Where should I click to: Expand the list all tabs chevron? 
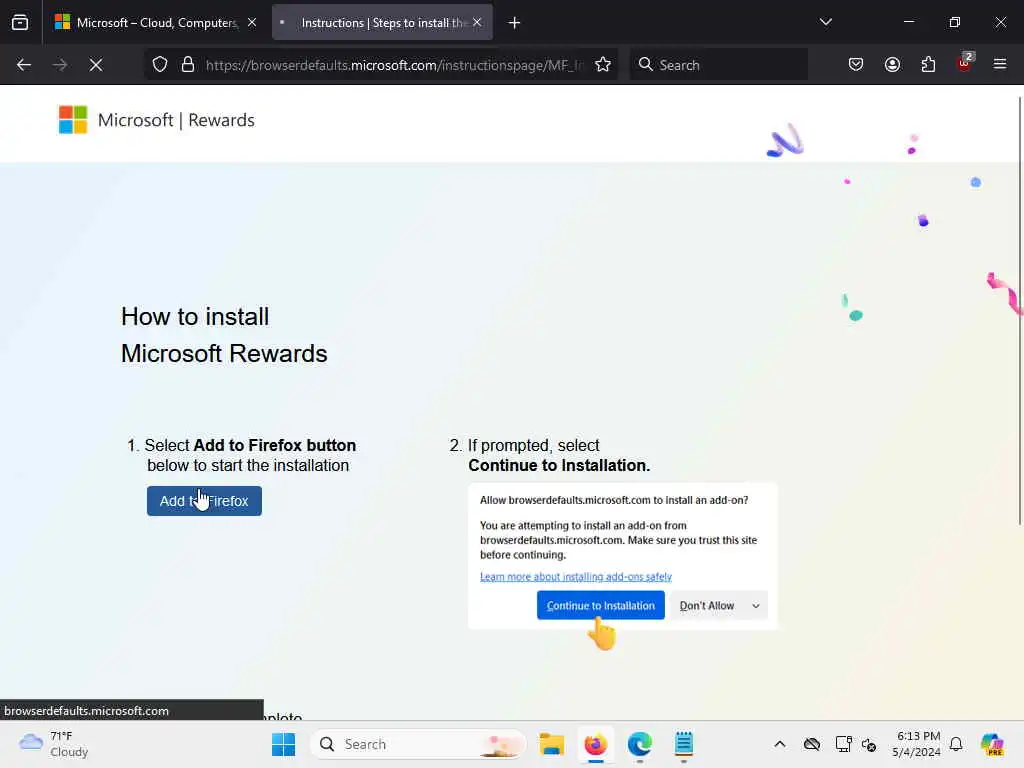tap(825, 22)
